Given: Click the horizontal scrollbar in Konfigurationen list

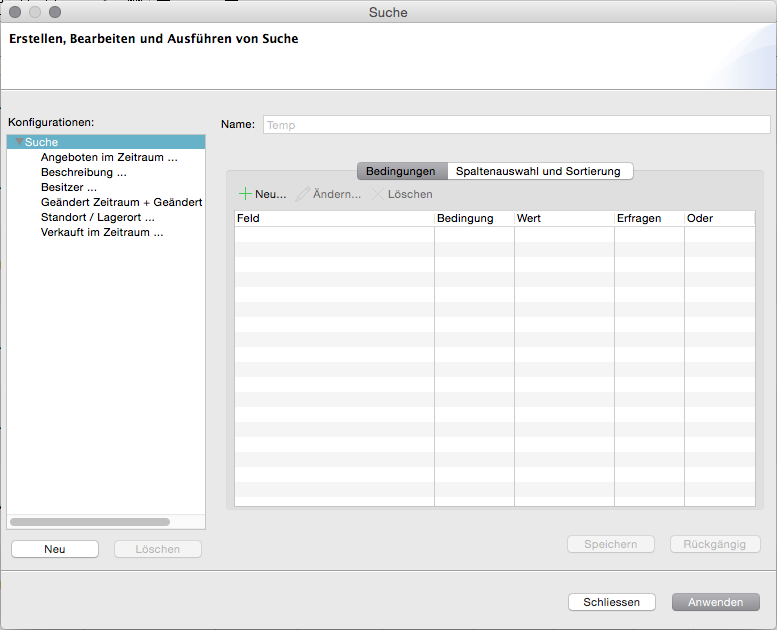Looking at the screenshot, I should tap(90, 521).
